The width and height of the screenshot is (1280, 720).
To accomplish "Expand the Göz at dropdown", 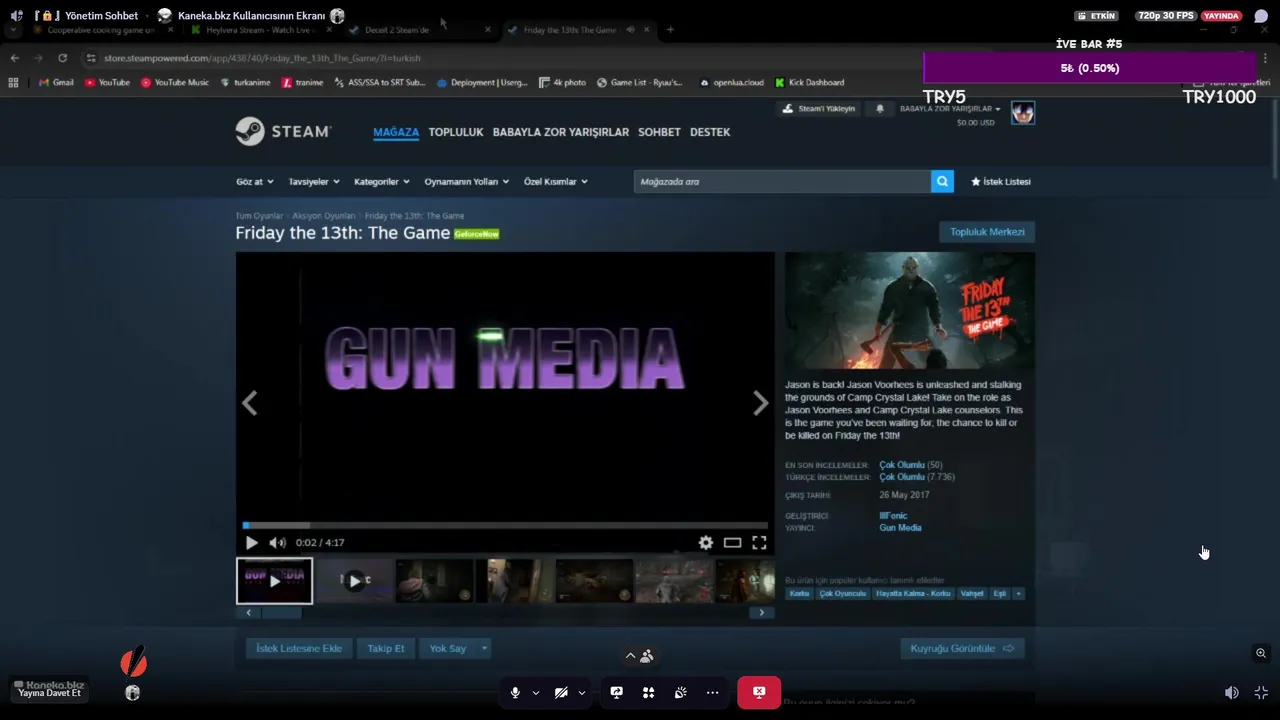I will (x=255, y=182).
